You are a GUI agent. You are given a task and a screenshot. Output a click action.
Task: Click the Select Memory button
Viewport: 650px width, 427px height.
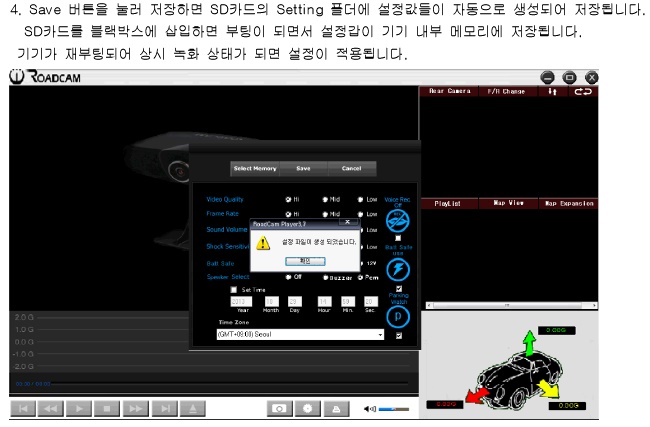click(255, 168)
